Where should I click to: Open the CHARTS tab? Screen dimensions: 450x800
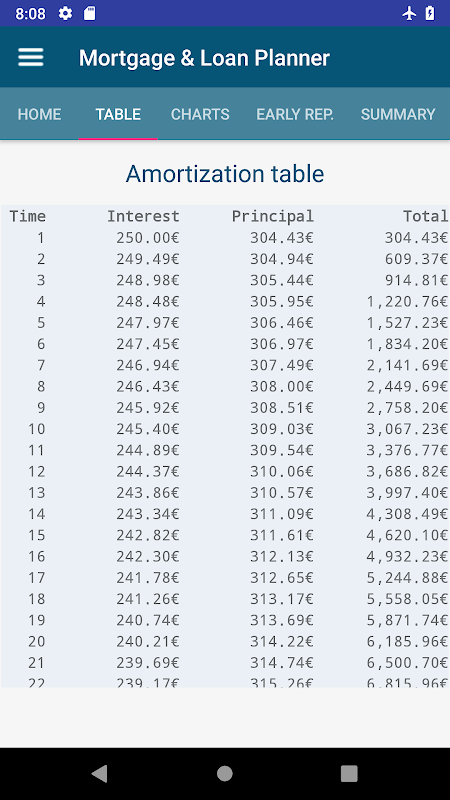coord(200,114)
